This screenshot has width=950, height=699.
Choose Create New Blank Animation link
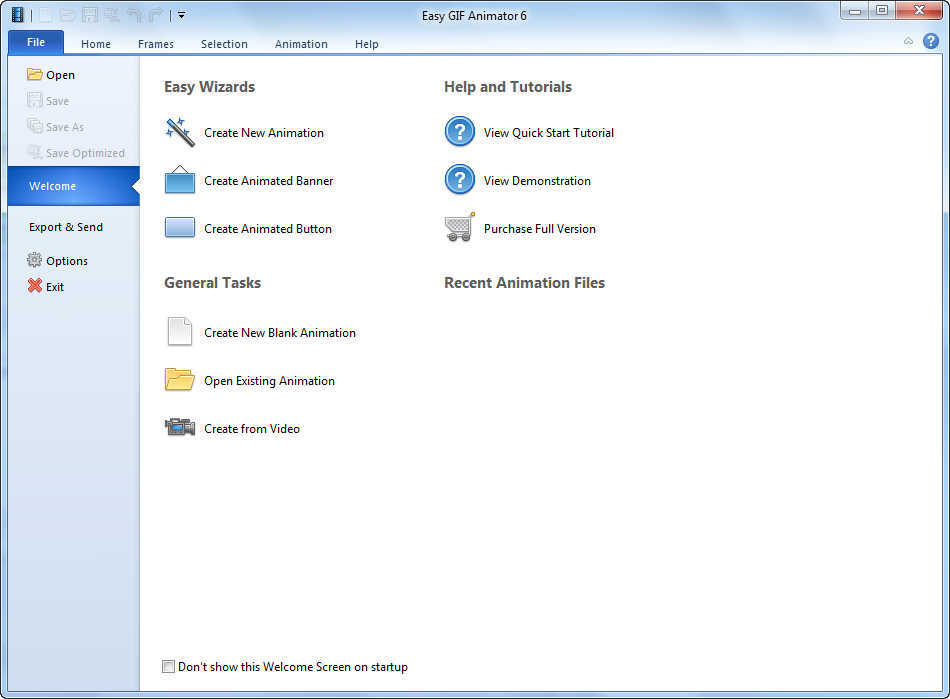click(x=280, y=333)
